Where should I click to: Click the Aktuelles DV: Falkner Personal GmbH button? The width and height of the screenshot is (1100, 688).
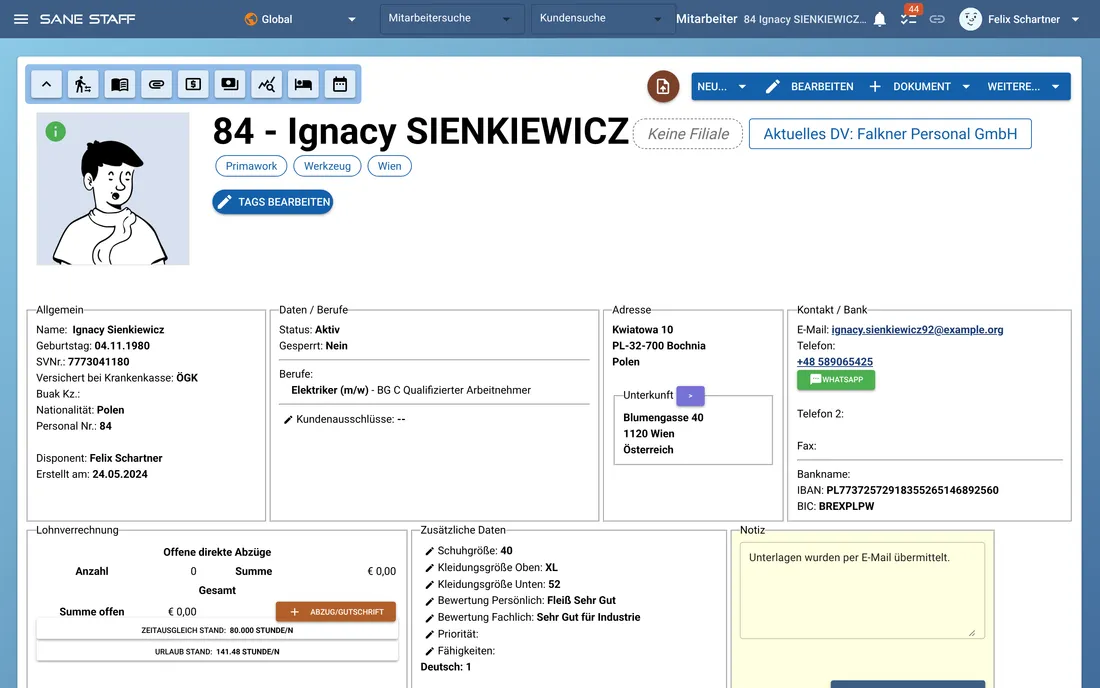pos(890,134)
